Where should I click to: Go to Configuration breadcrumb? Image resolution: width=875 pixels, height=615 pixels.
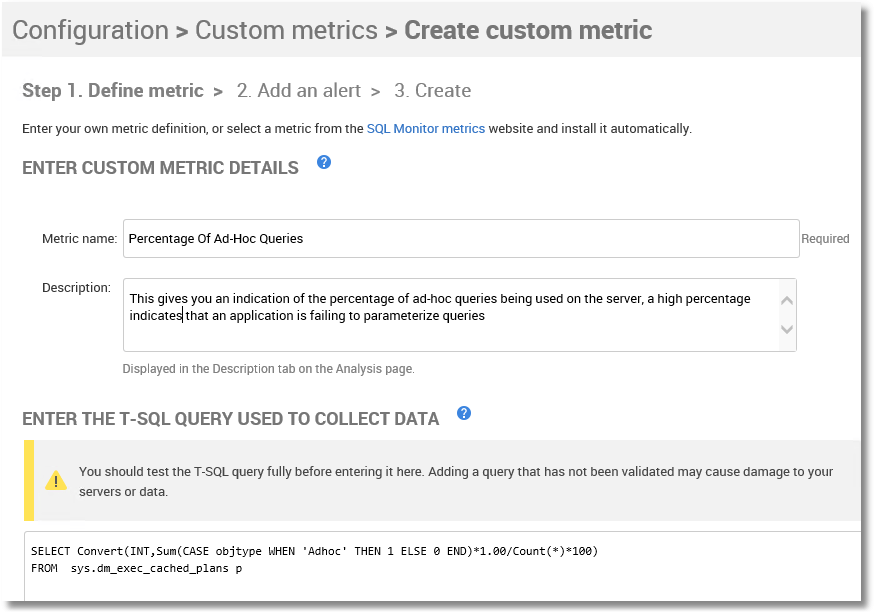click(x=90, y=30)
